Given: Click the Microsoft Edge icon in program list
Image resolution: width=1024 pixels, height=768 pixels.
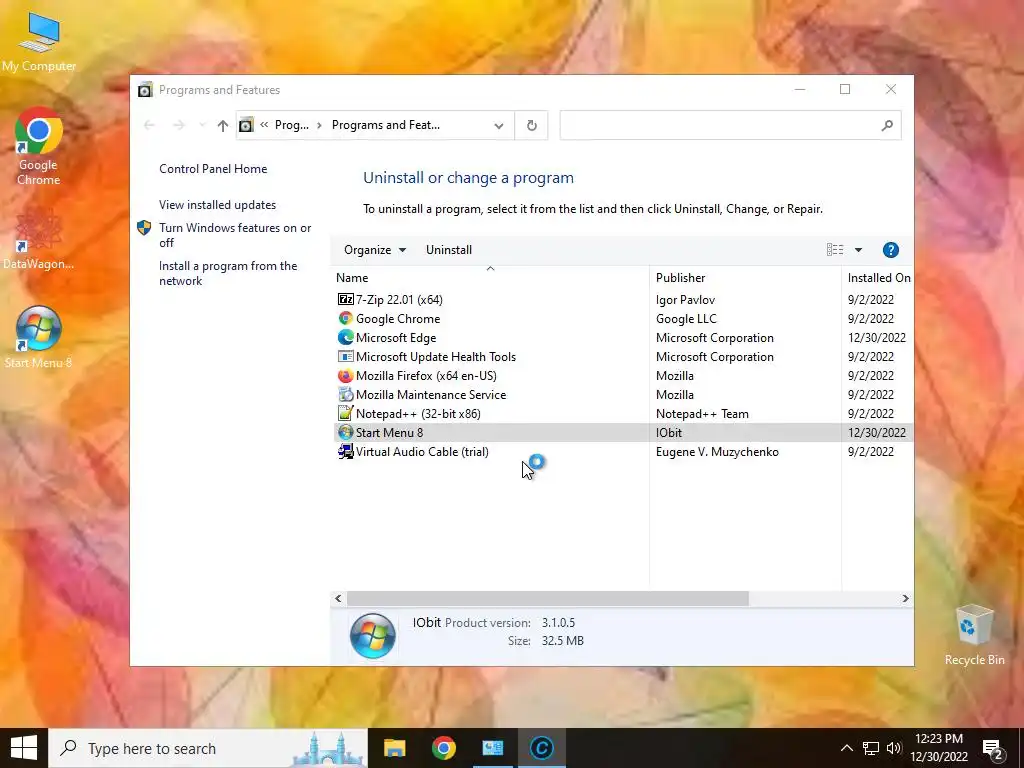Looking at the screenshot, I should tap(345, 337).
